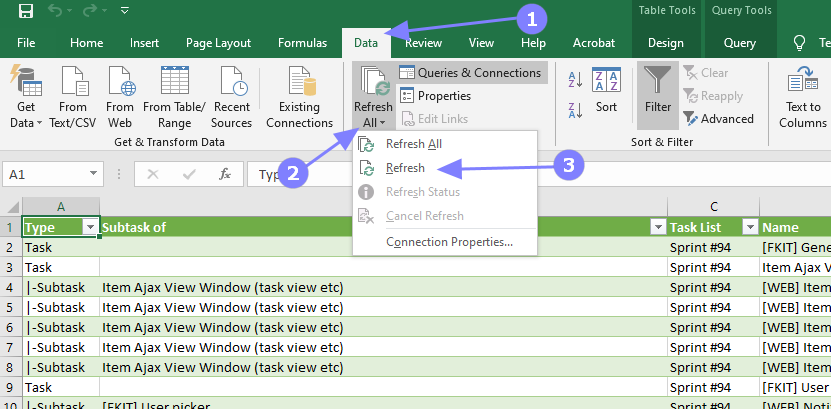Viewport: 831px width, 409px height.
Task: Click the Insert Function fx button
Action: (x=226, y=174)
